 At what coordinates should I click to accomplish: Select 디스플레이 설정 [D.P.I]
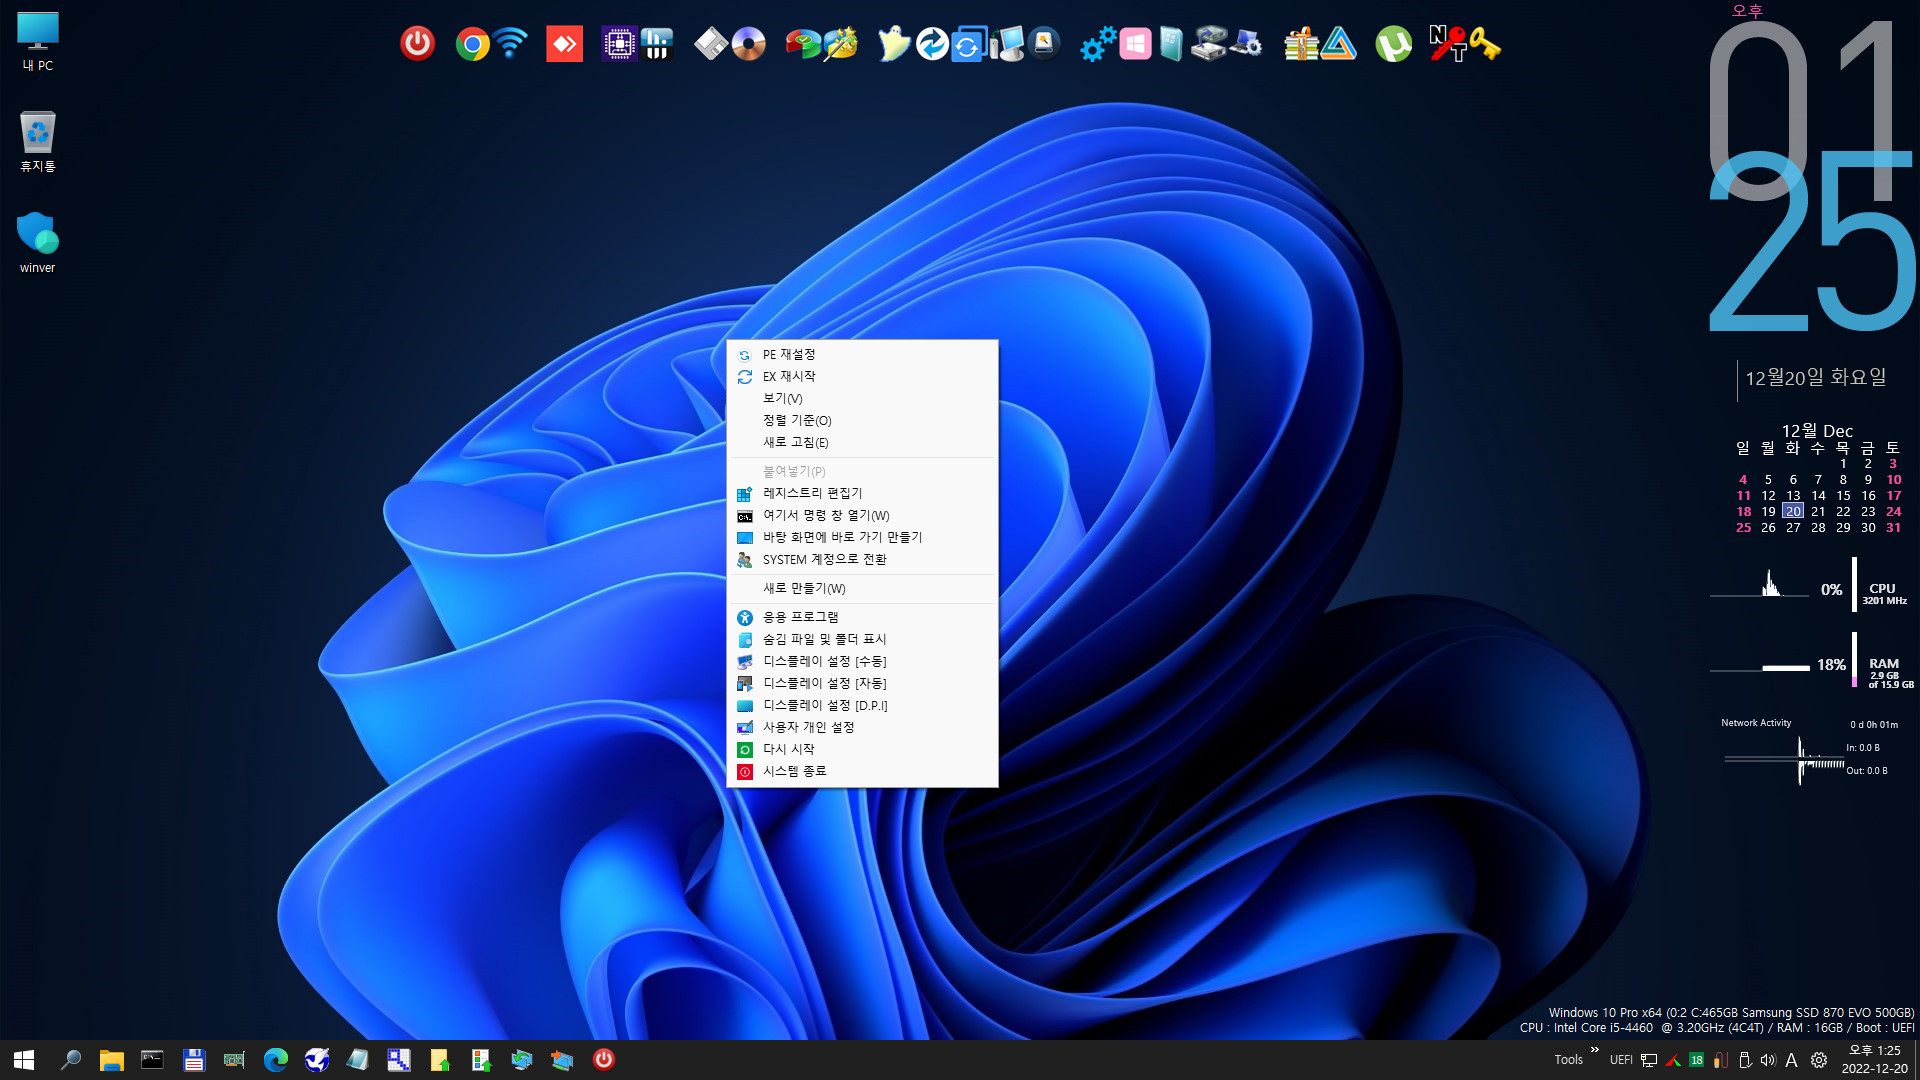862,705
